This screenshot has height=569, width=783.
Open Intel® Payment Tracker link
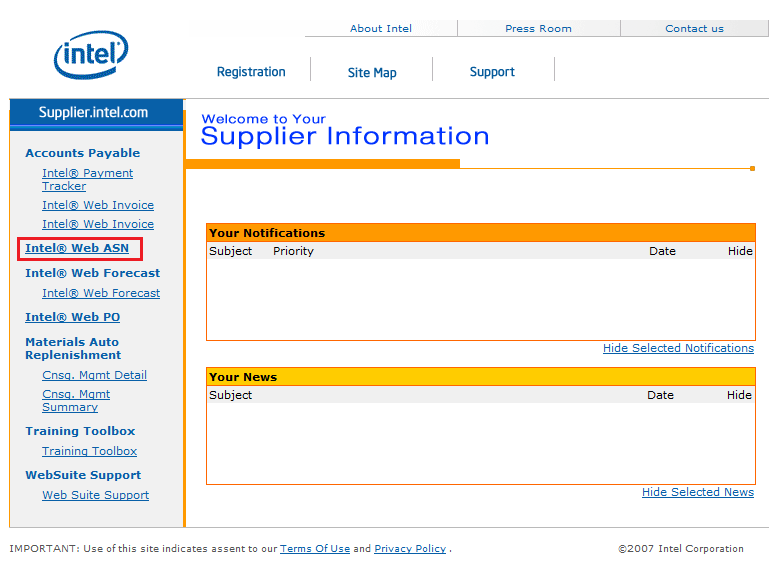click(87, 179)
